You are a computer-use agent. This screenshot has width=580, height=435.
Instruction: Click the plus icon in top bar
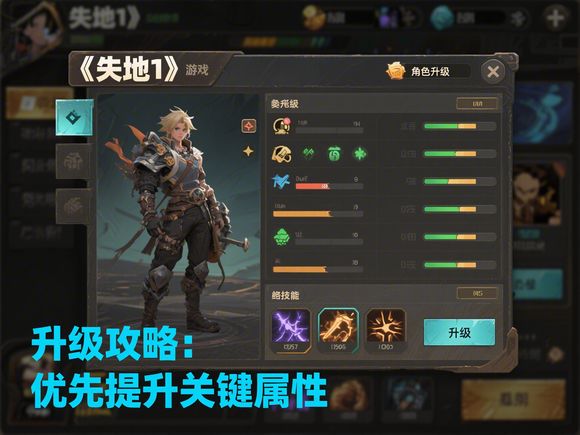(x=556, y=17)
